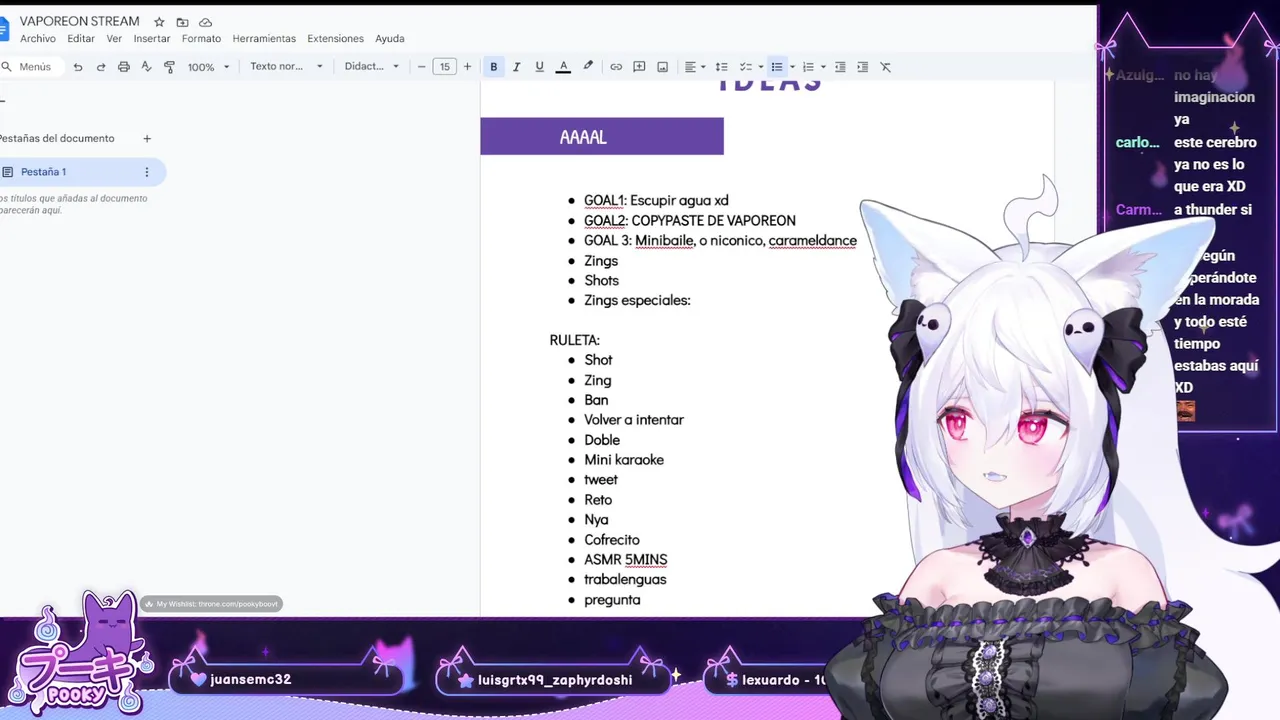Toggle the numbered list
The width and height of the screenshot is (1280, 720).
point(808,67)
